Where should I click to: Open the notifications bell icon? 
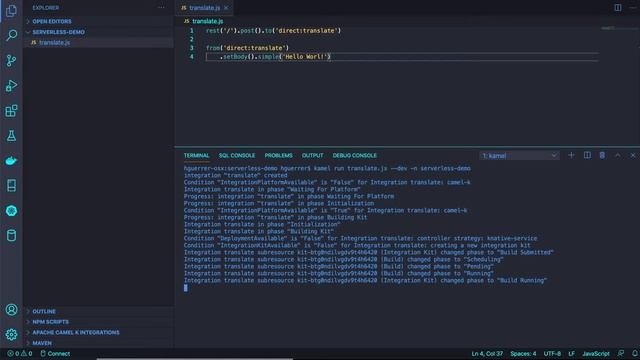click(635, 353)
